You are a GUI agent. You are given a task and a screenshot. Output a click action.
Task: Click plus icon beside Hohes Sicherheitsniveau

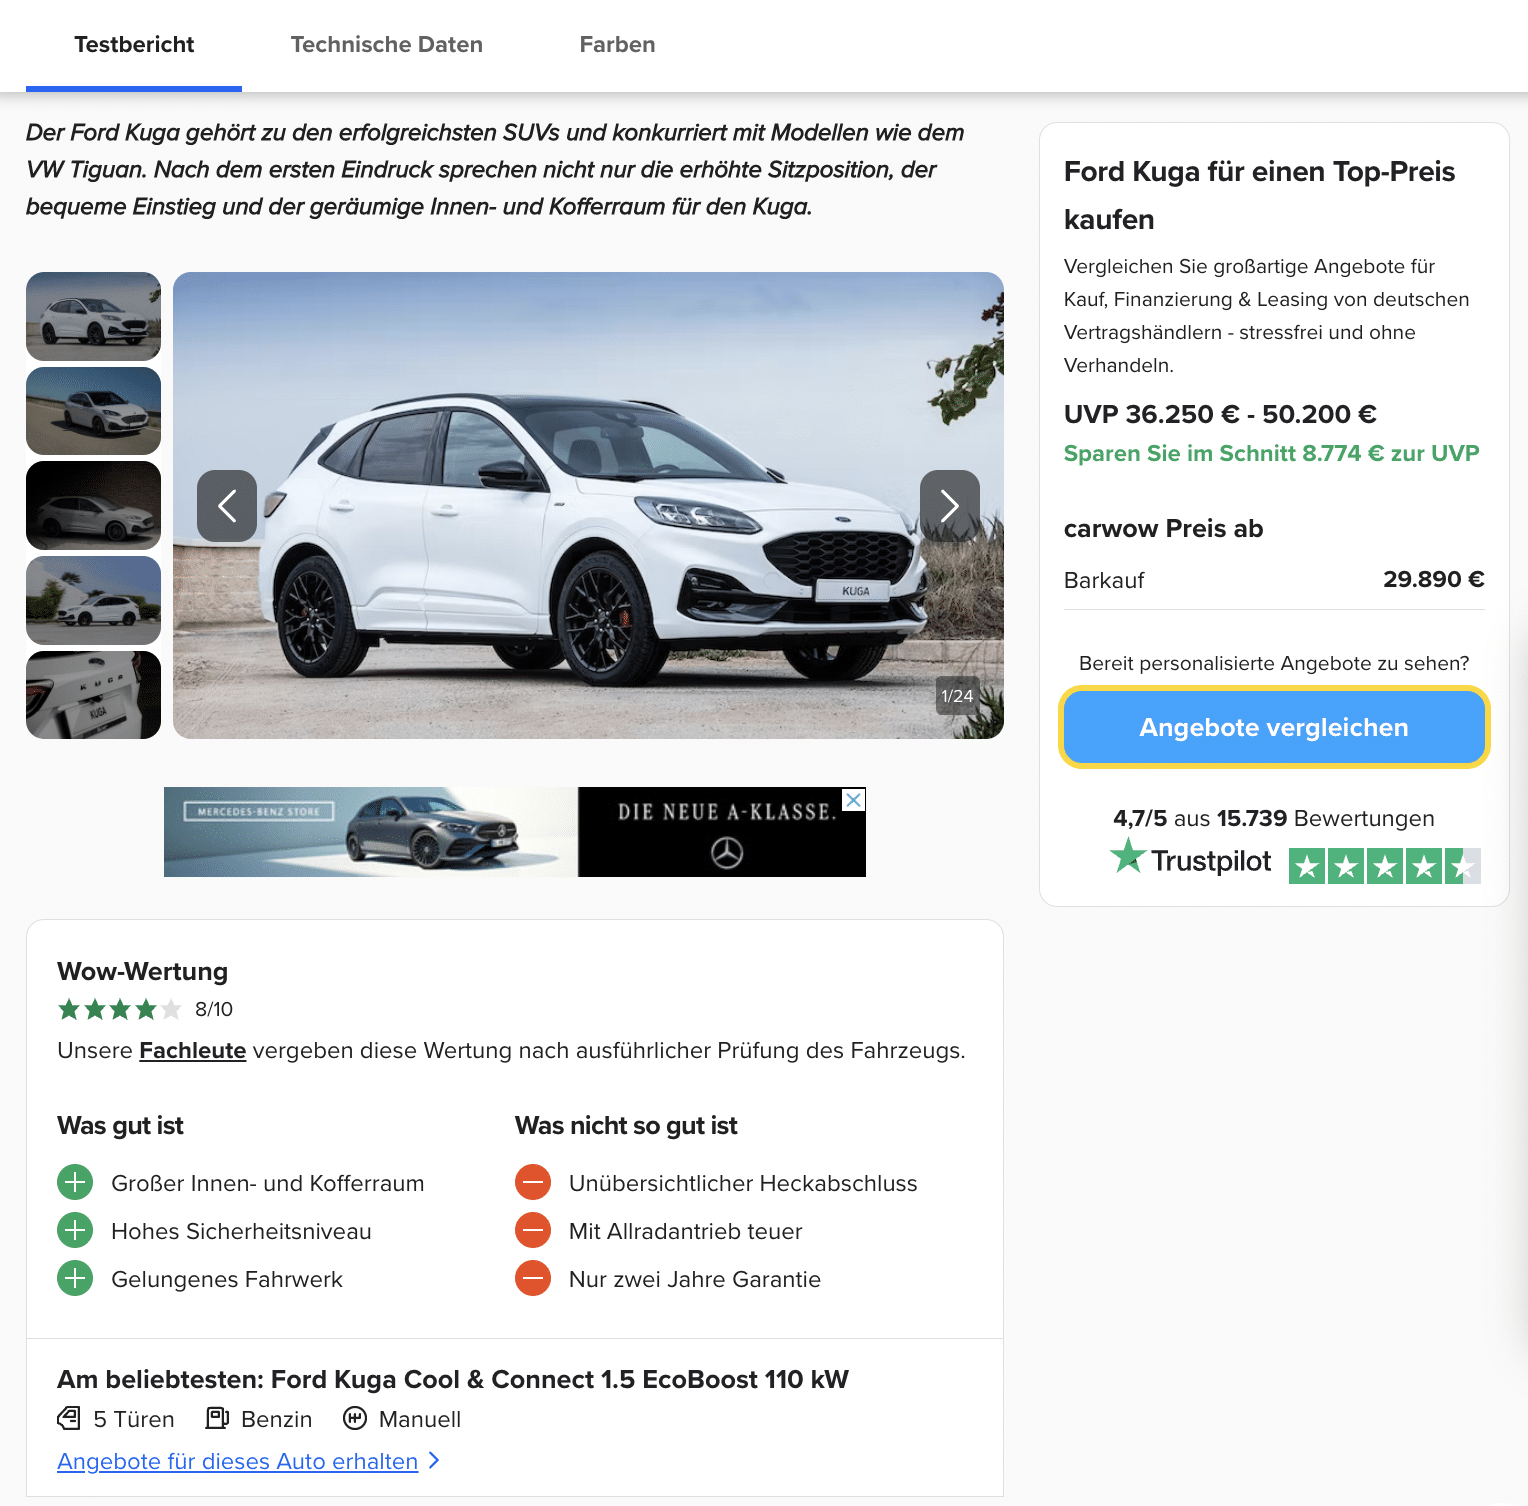point(75,1230)
